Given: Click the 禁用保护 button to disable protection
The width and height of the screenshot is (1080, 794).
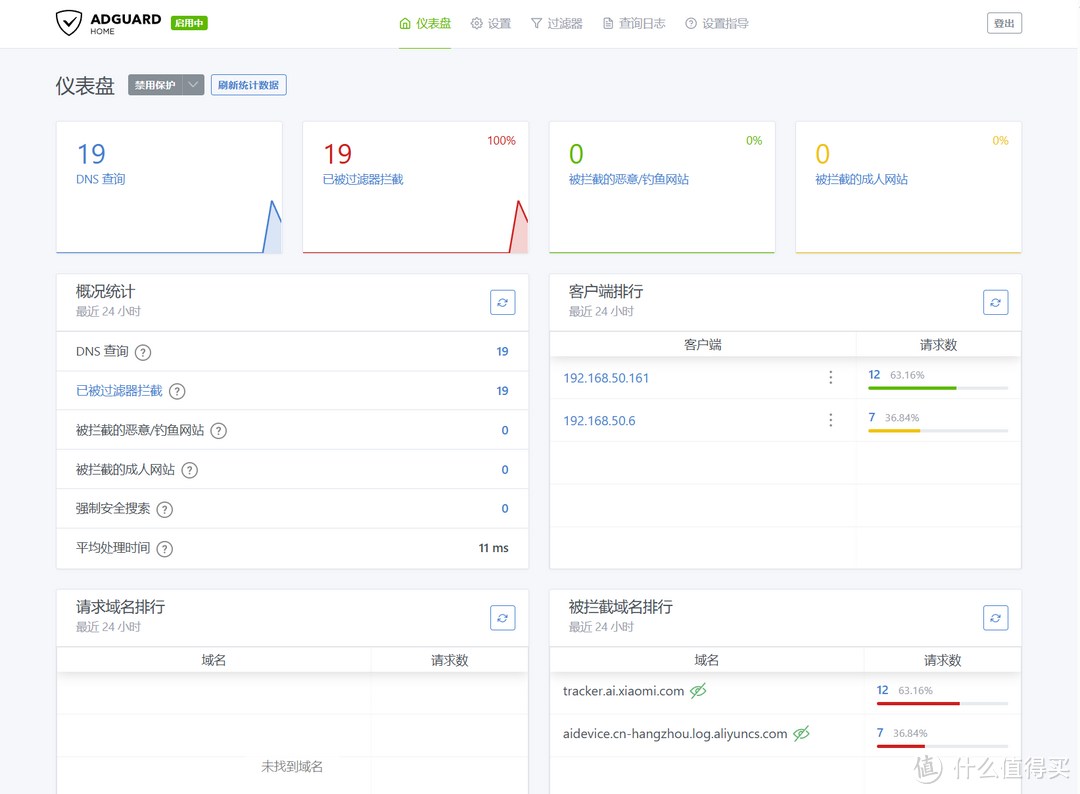Looking at the screenshot, I should pos(155,85).
